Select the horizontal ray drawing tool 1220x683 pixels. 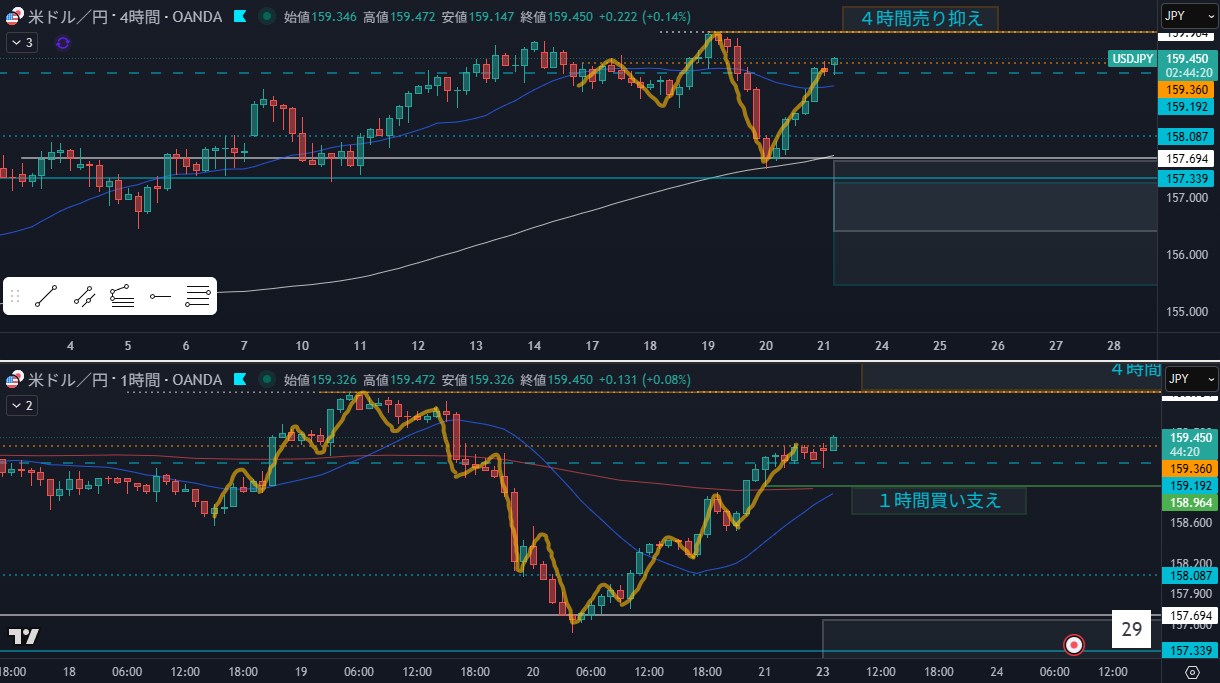(160, 296)
